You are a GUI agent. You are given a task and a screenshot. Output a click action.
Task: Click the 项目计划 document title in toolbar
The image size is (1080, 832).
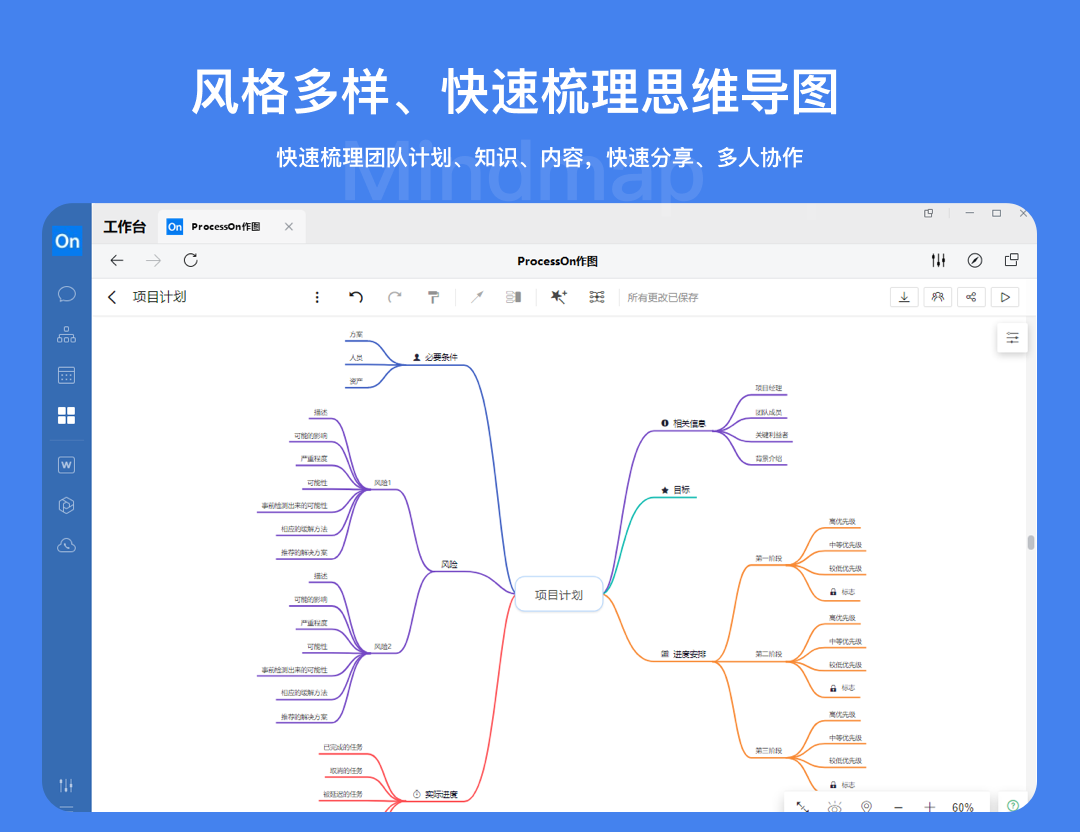(159, 297)
